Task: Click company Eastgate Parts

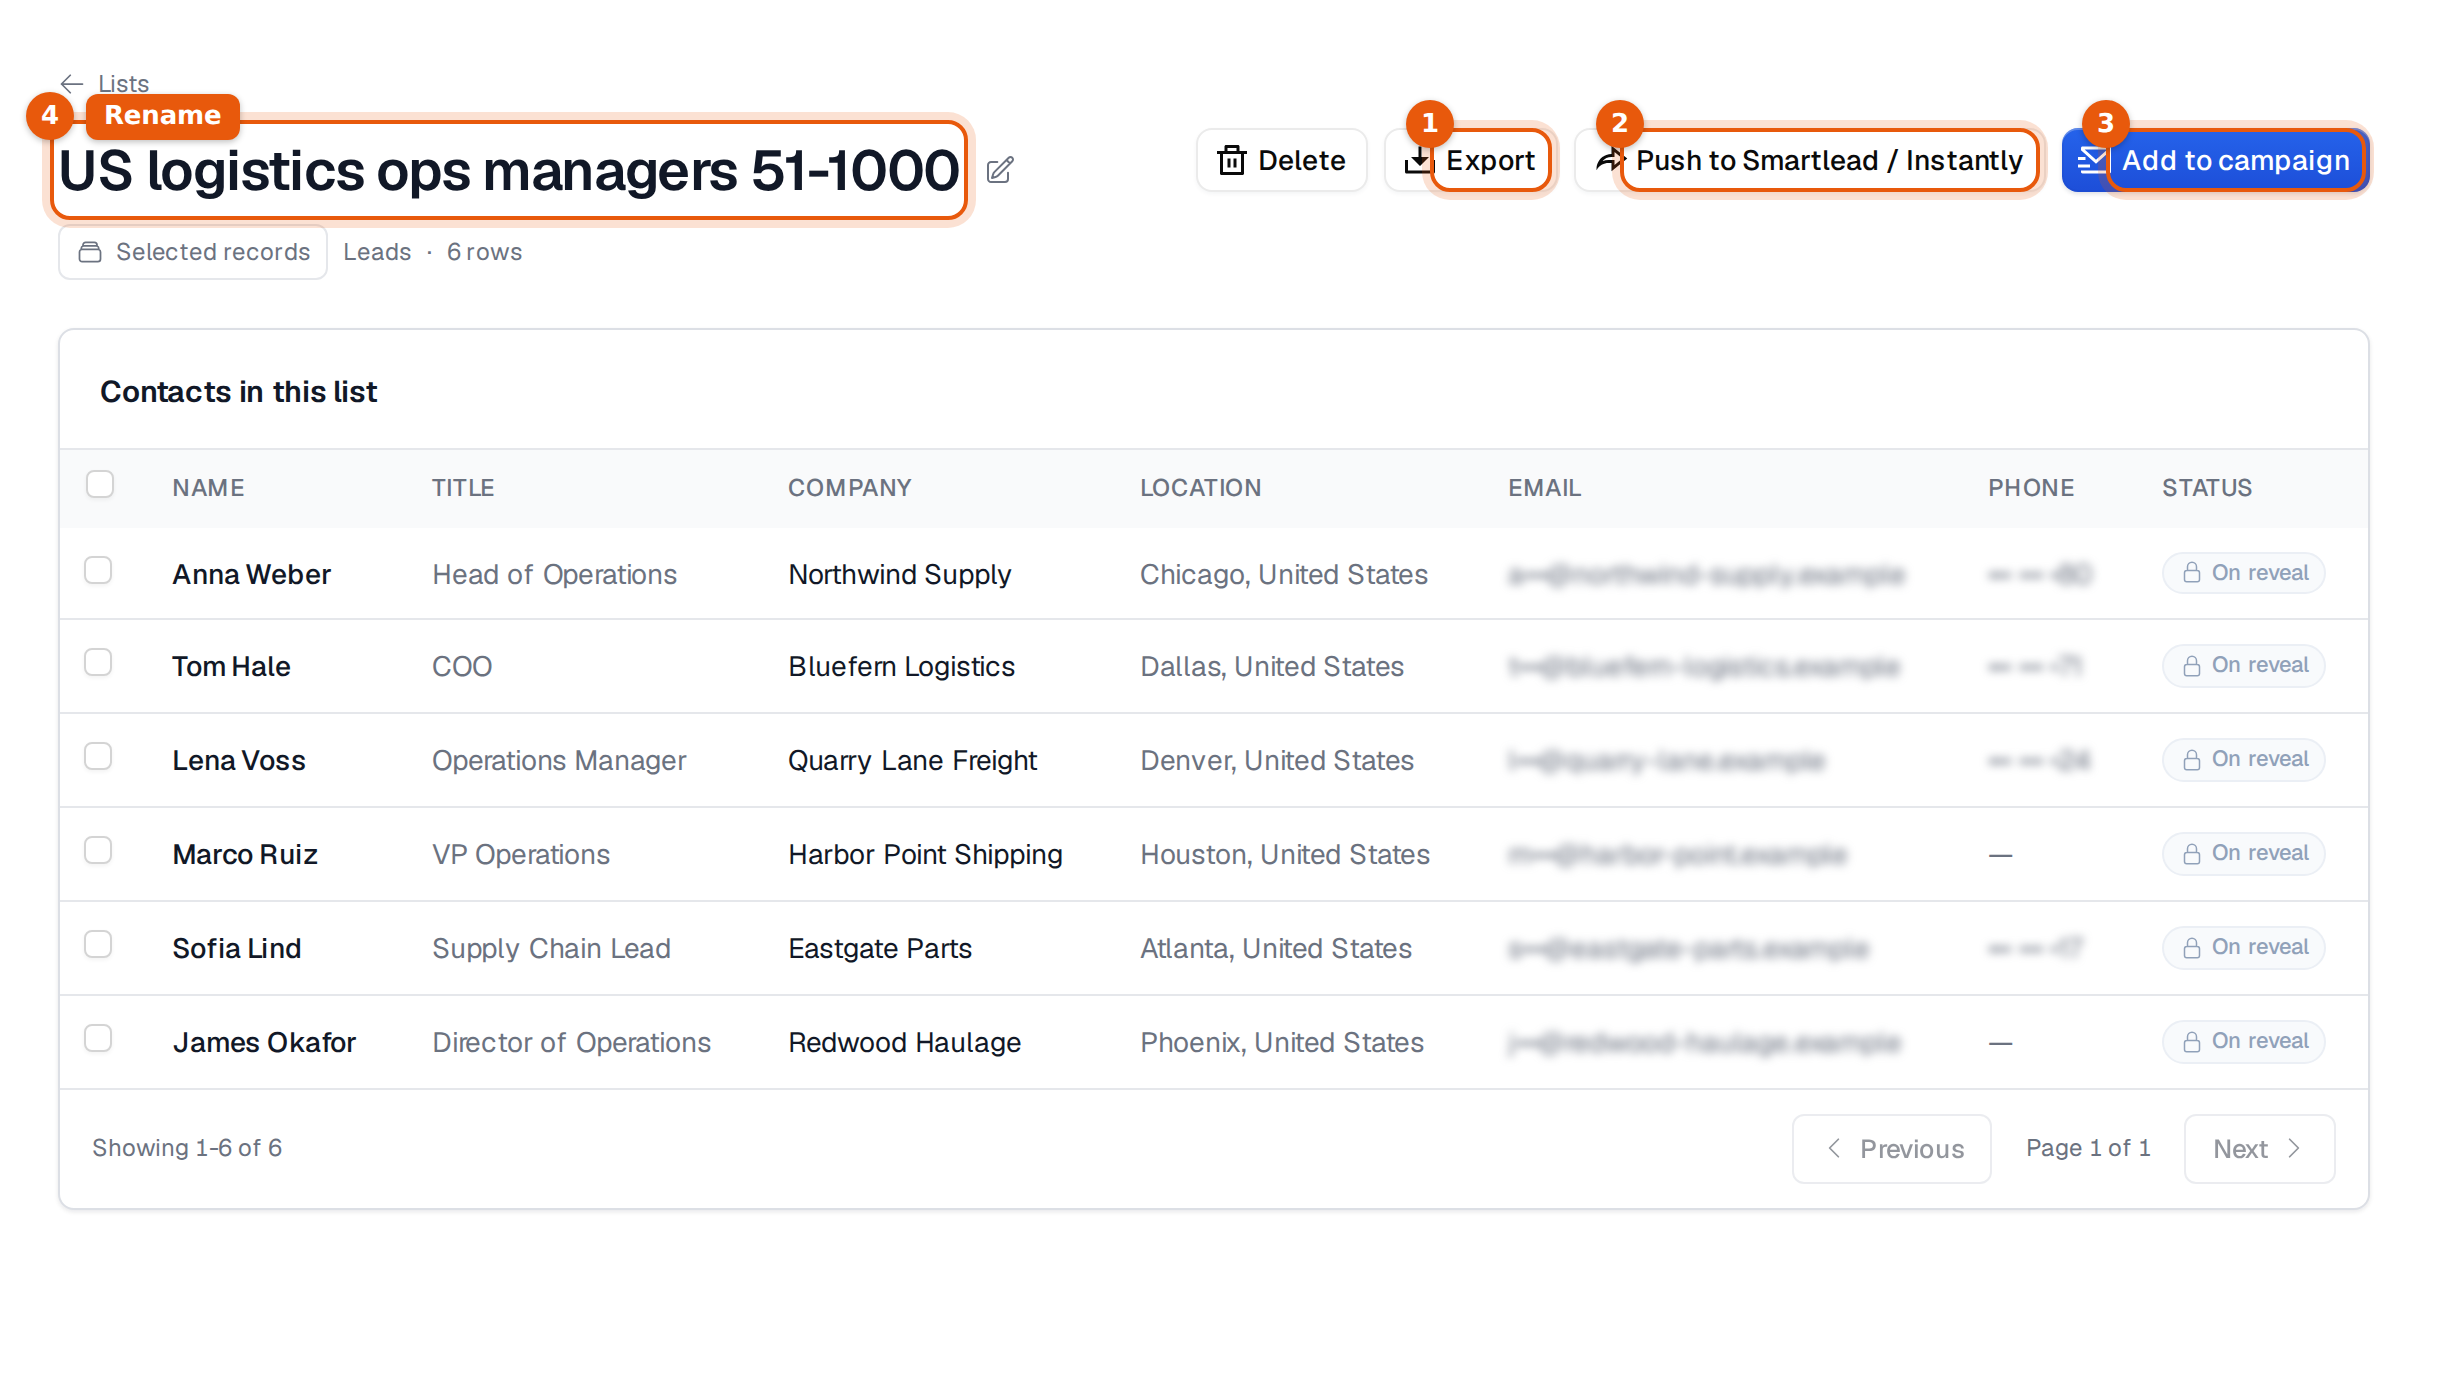Action: (880, 948)
